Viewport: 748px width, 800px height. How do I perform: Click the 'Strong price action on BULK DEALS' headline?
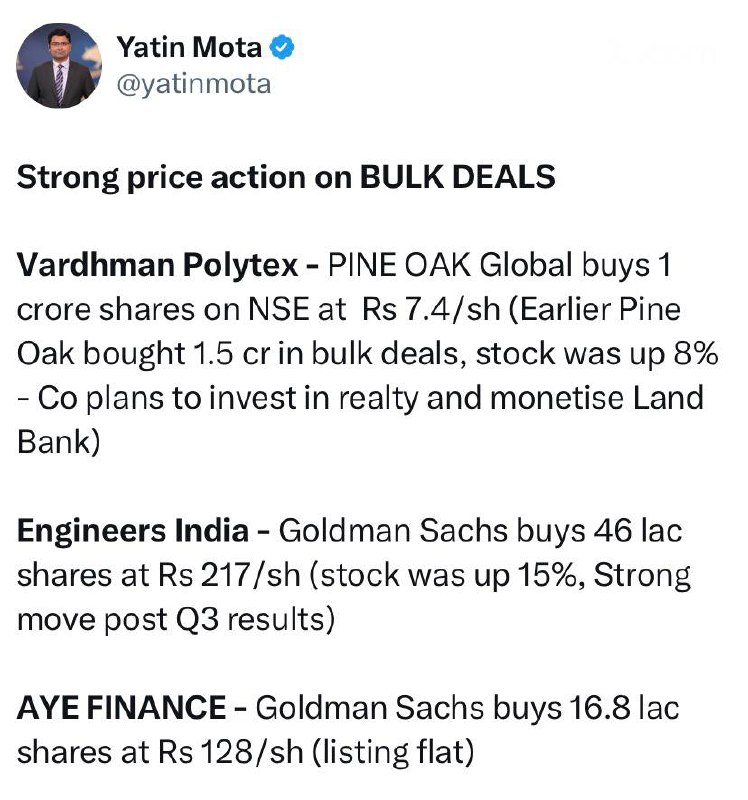[285, 177]
